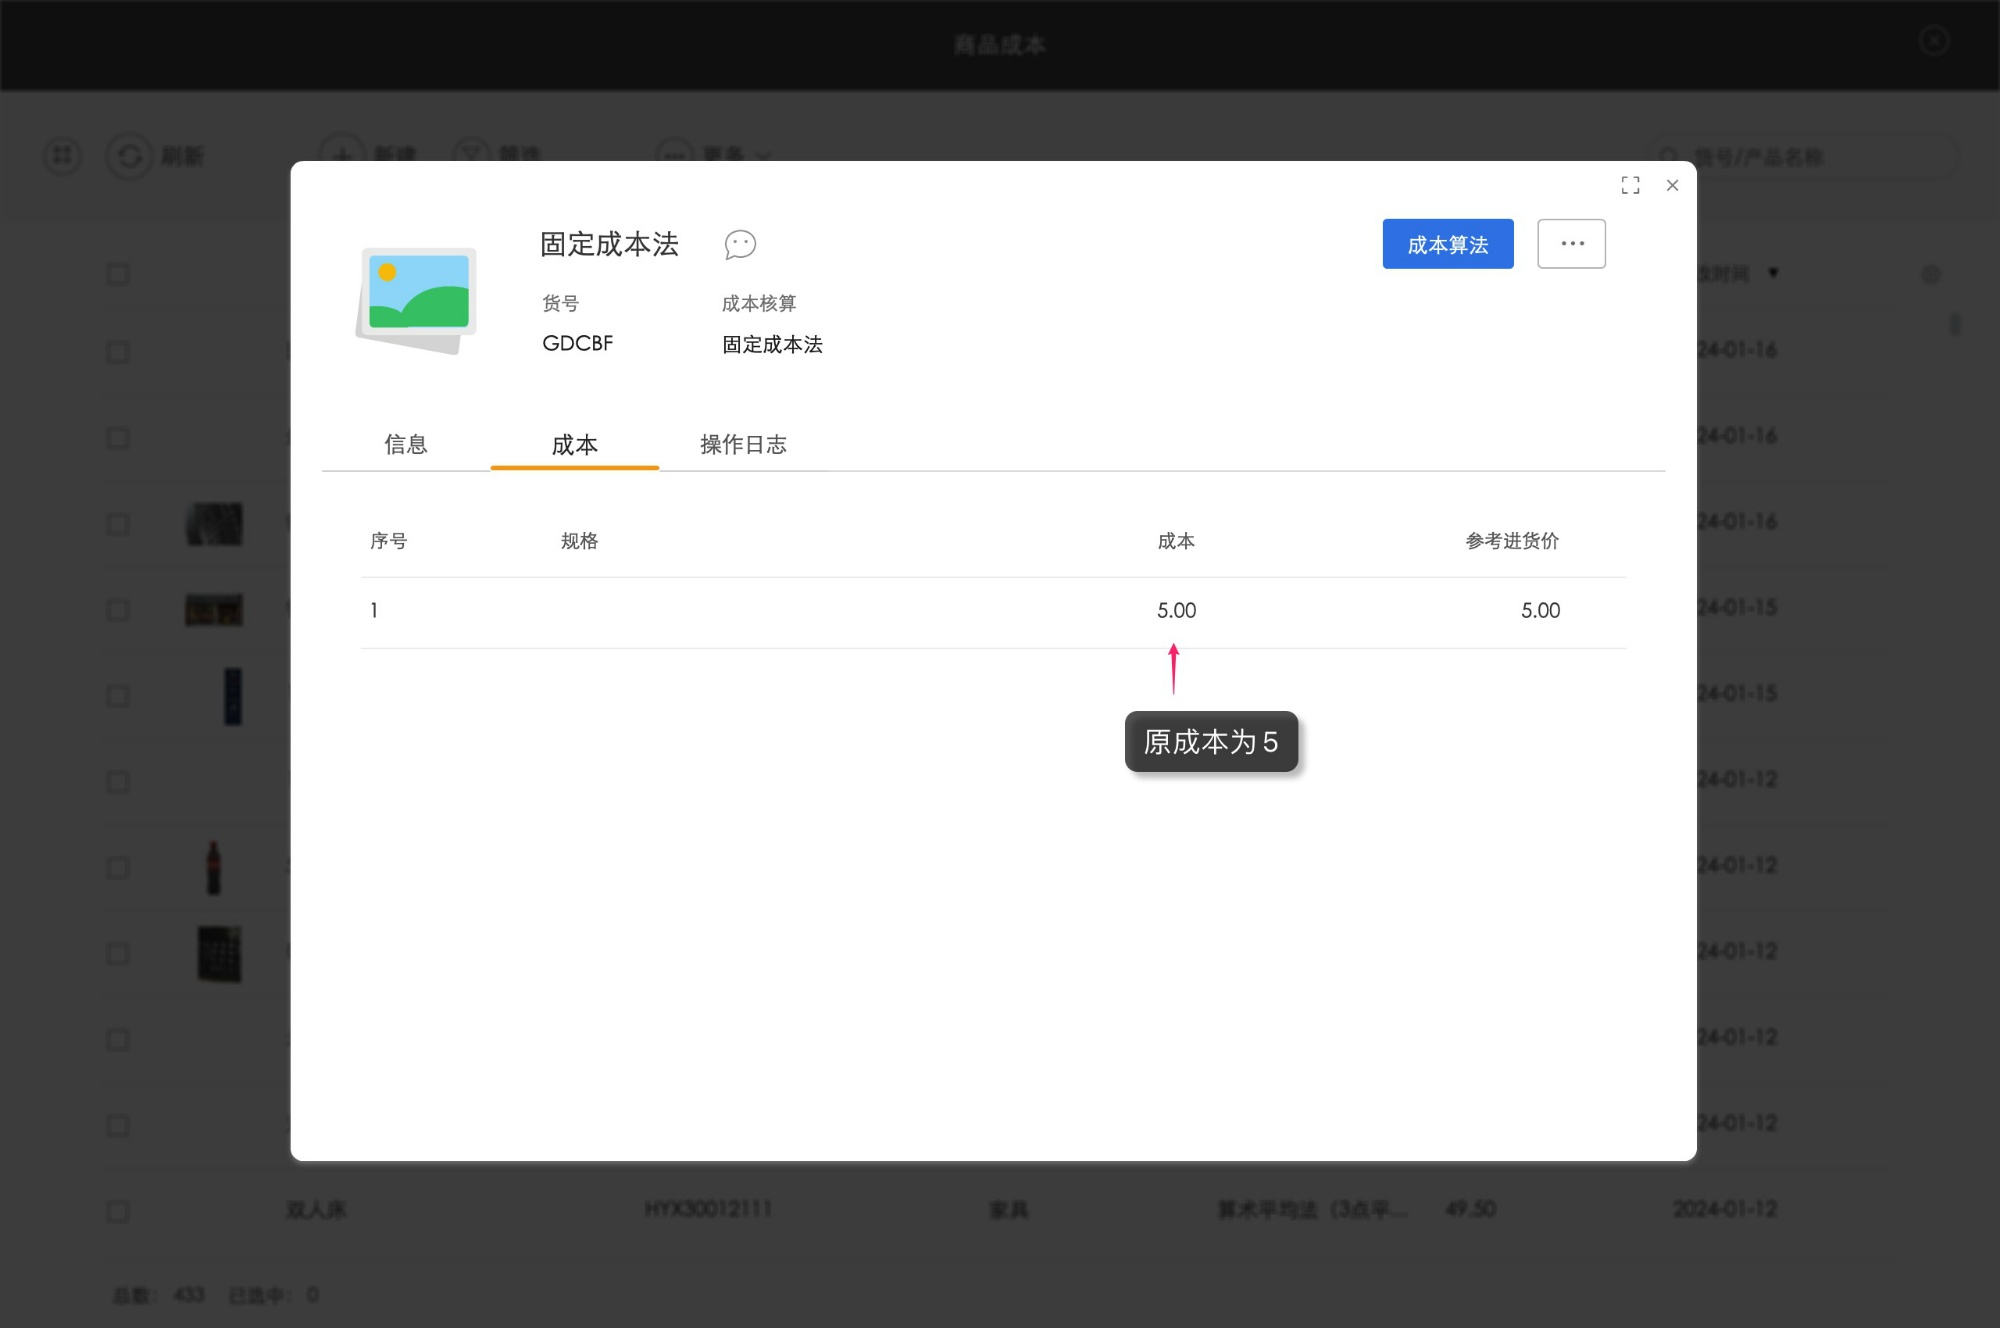Toggle the header select-all checkbox in background list
Image resolution: width=2000 pixels, height=1328 pixels.
tap(118, 274)
